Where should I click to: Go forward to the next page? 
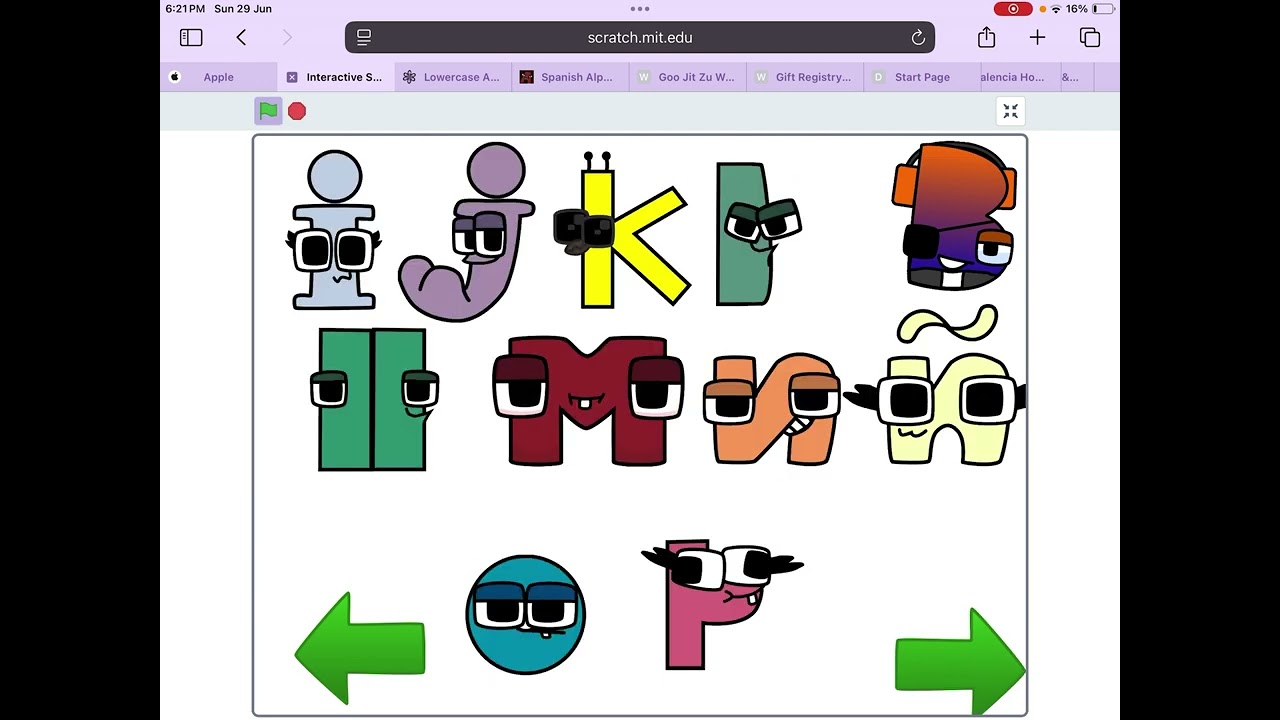tap(287, 37)
